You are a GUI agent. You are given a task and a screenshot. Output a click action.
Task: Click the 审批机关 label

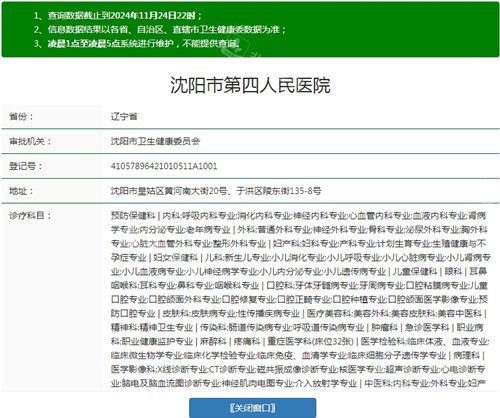coord(30,141)
